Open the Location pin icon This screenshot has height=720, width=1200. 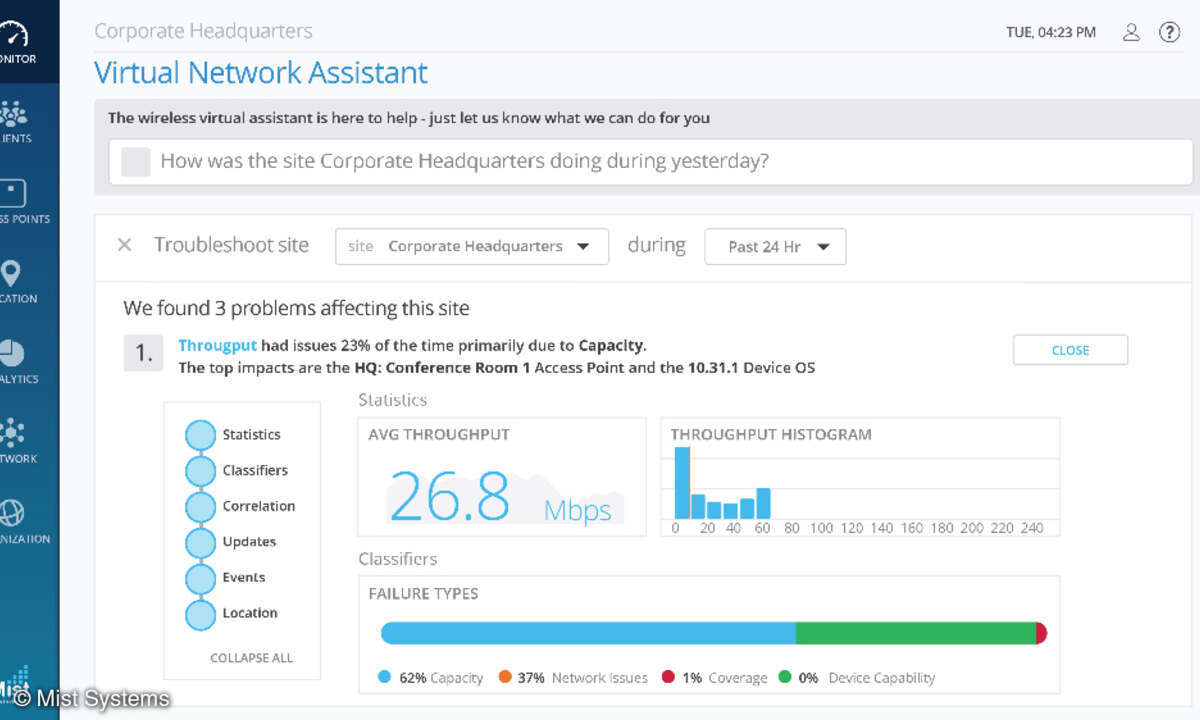tap(12, 273)
